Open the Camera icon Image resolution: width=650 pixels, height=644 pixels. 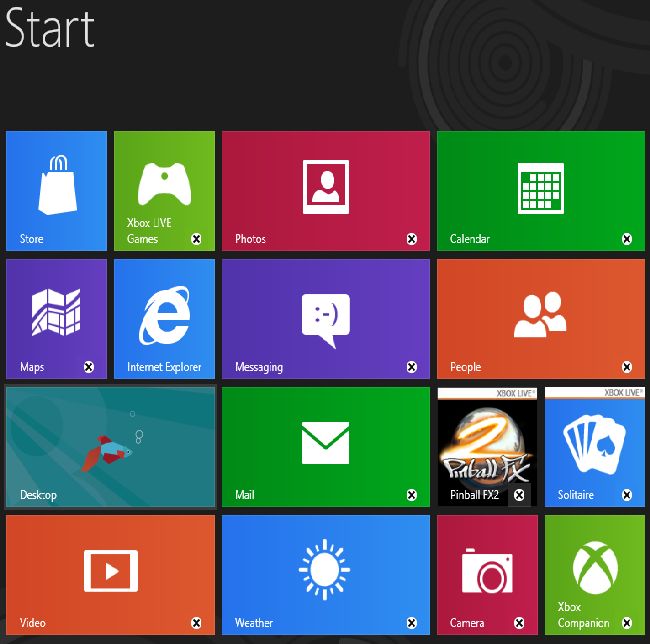coord(487,571)
